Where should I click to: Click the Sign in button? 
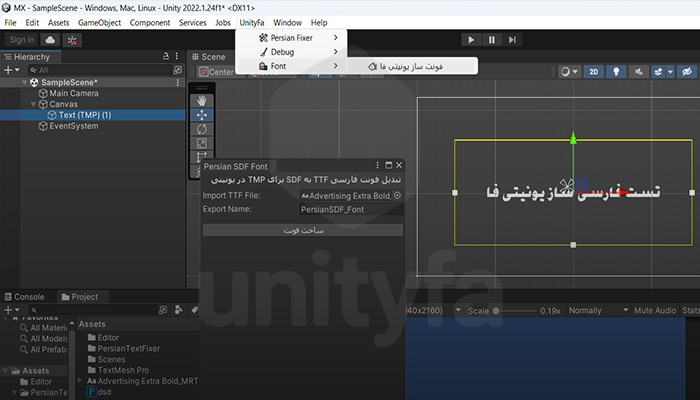click(21, 40)
